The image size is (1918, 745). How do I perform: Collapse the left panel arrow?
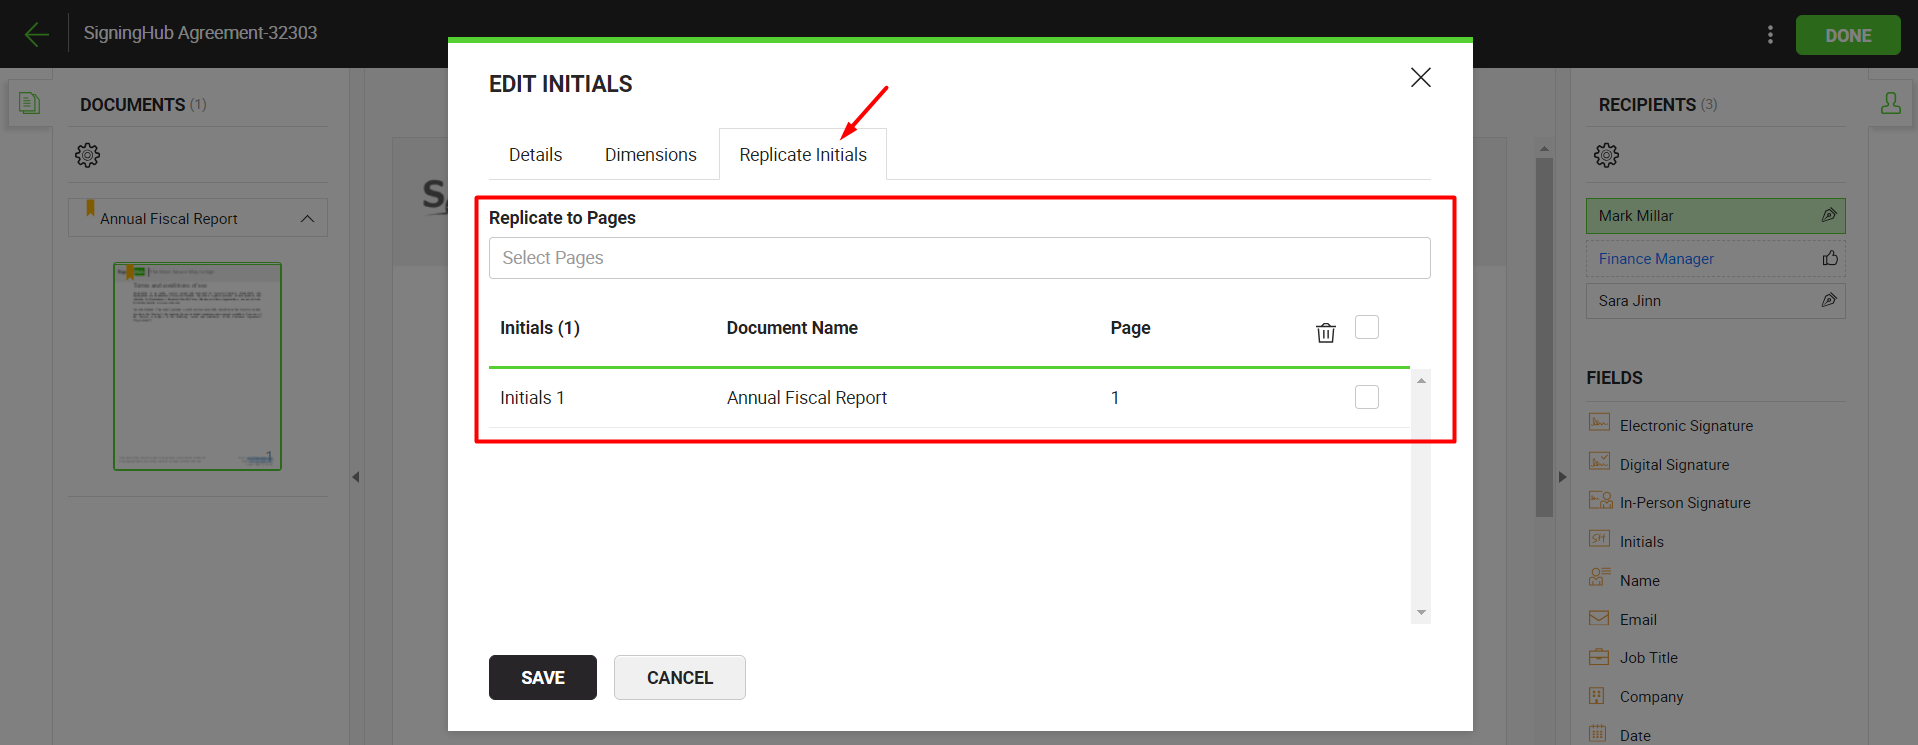(x=356, y=477)
